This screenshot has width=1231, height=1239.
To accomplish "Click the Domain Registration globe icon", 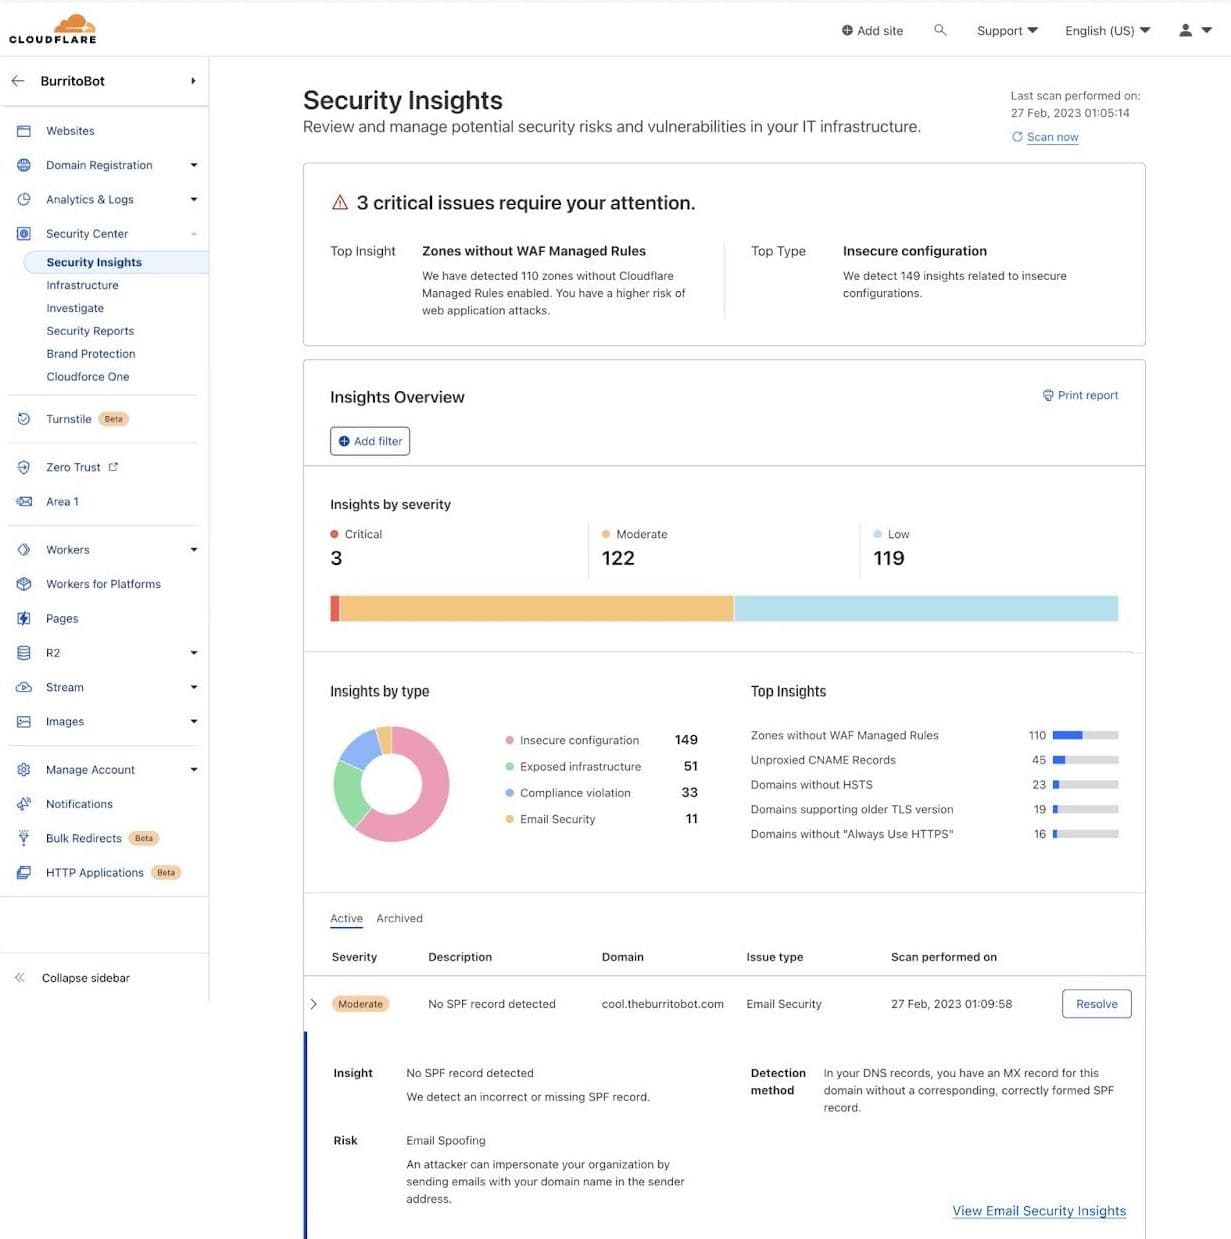I will pyautogui.click(x=24, y=165).
